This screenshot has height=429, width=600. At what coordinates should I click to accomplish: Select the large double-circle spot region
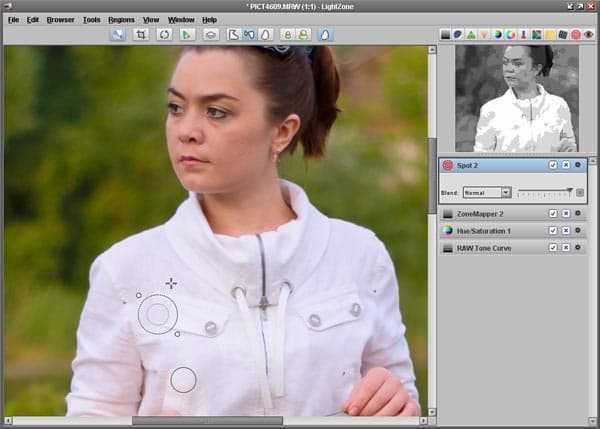(158, 314)
